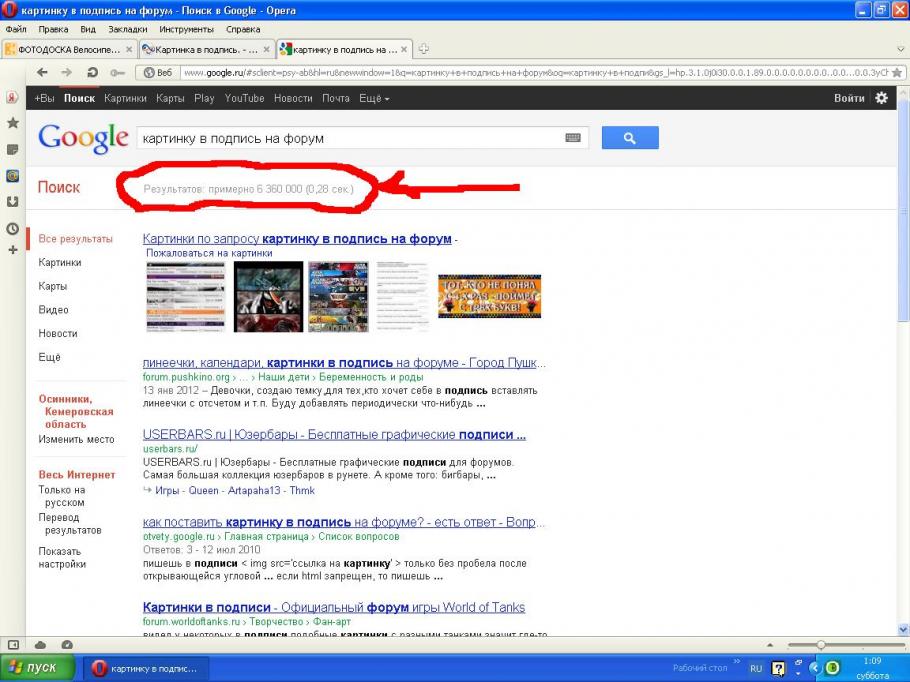The width and height of the screenshot is (910, 682).
Task: Click the Google search input field
Action: (350, 138)
